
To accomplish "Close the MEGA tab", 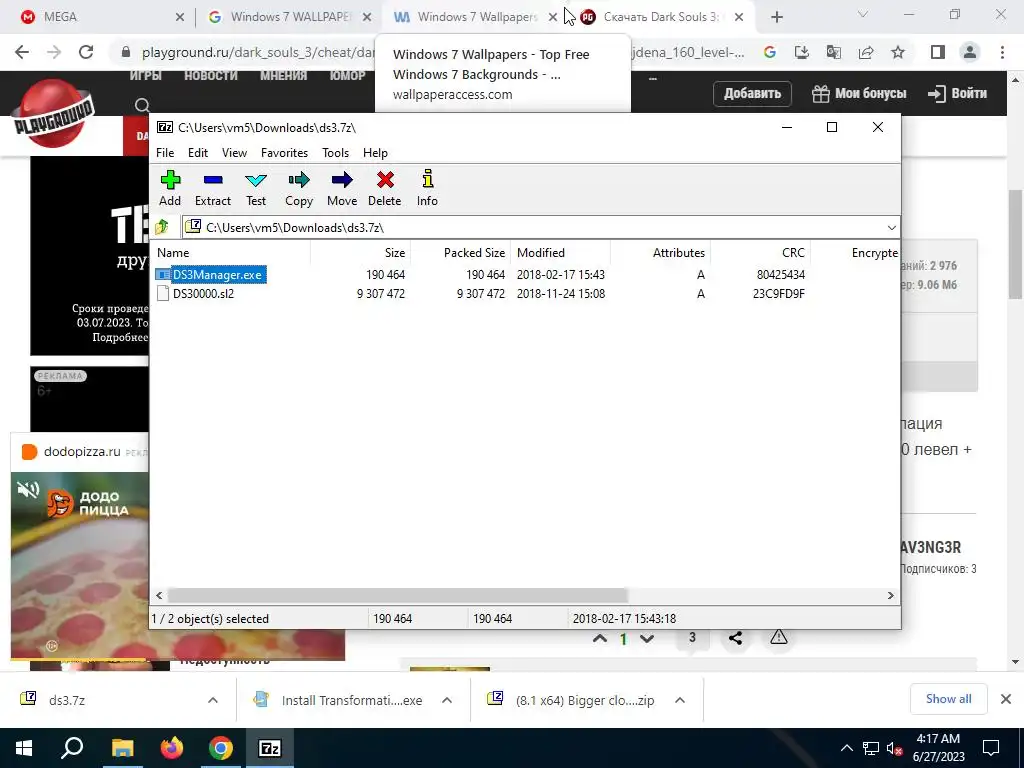I will click(180, 18).
